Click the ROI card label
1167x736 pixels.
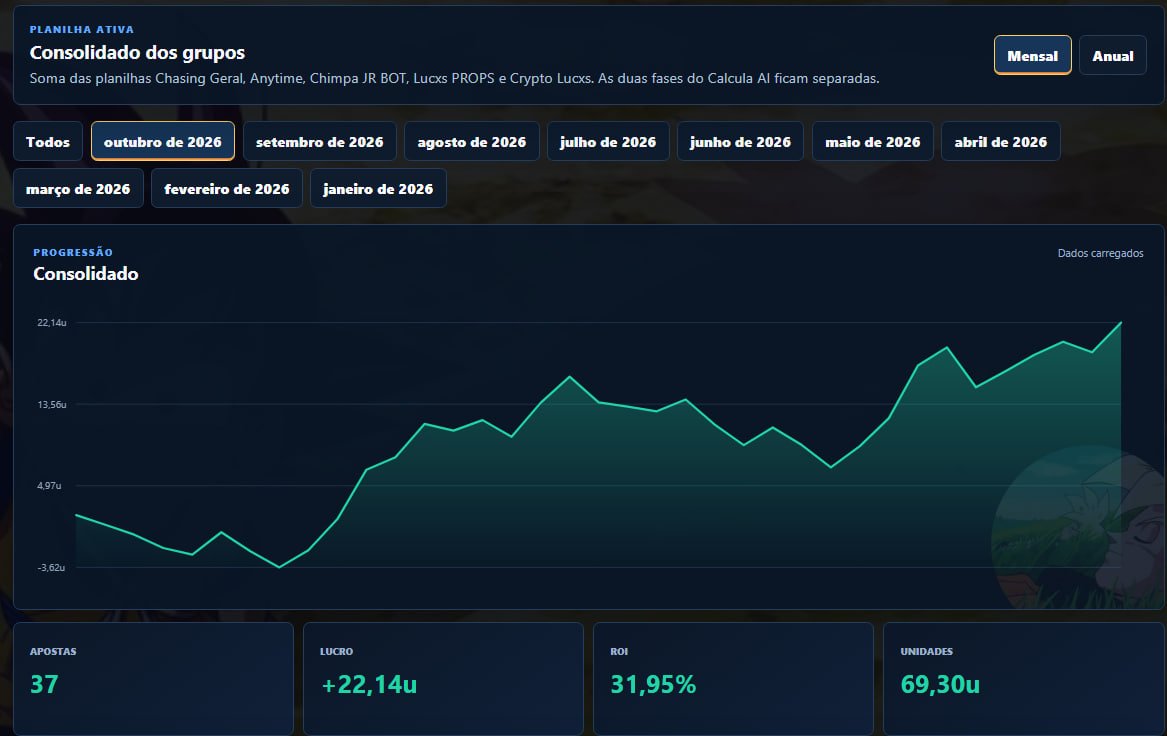(x=619, y=651)
